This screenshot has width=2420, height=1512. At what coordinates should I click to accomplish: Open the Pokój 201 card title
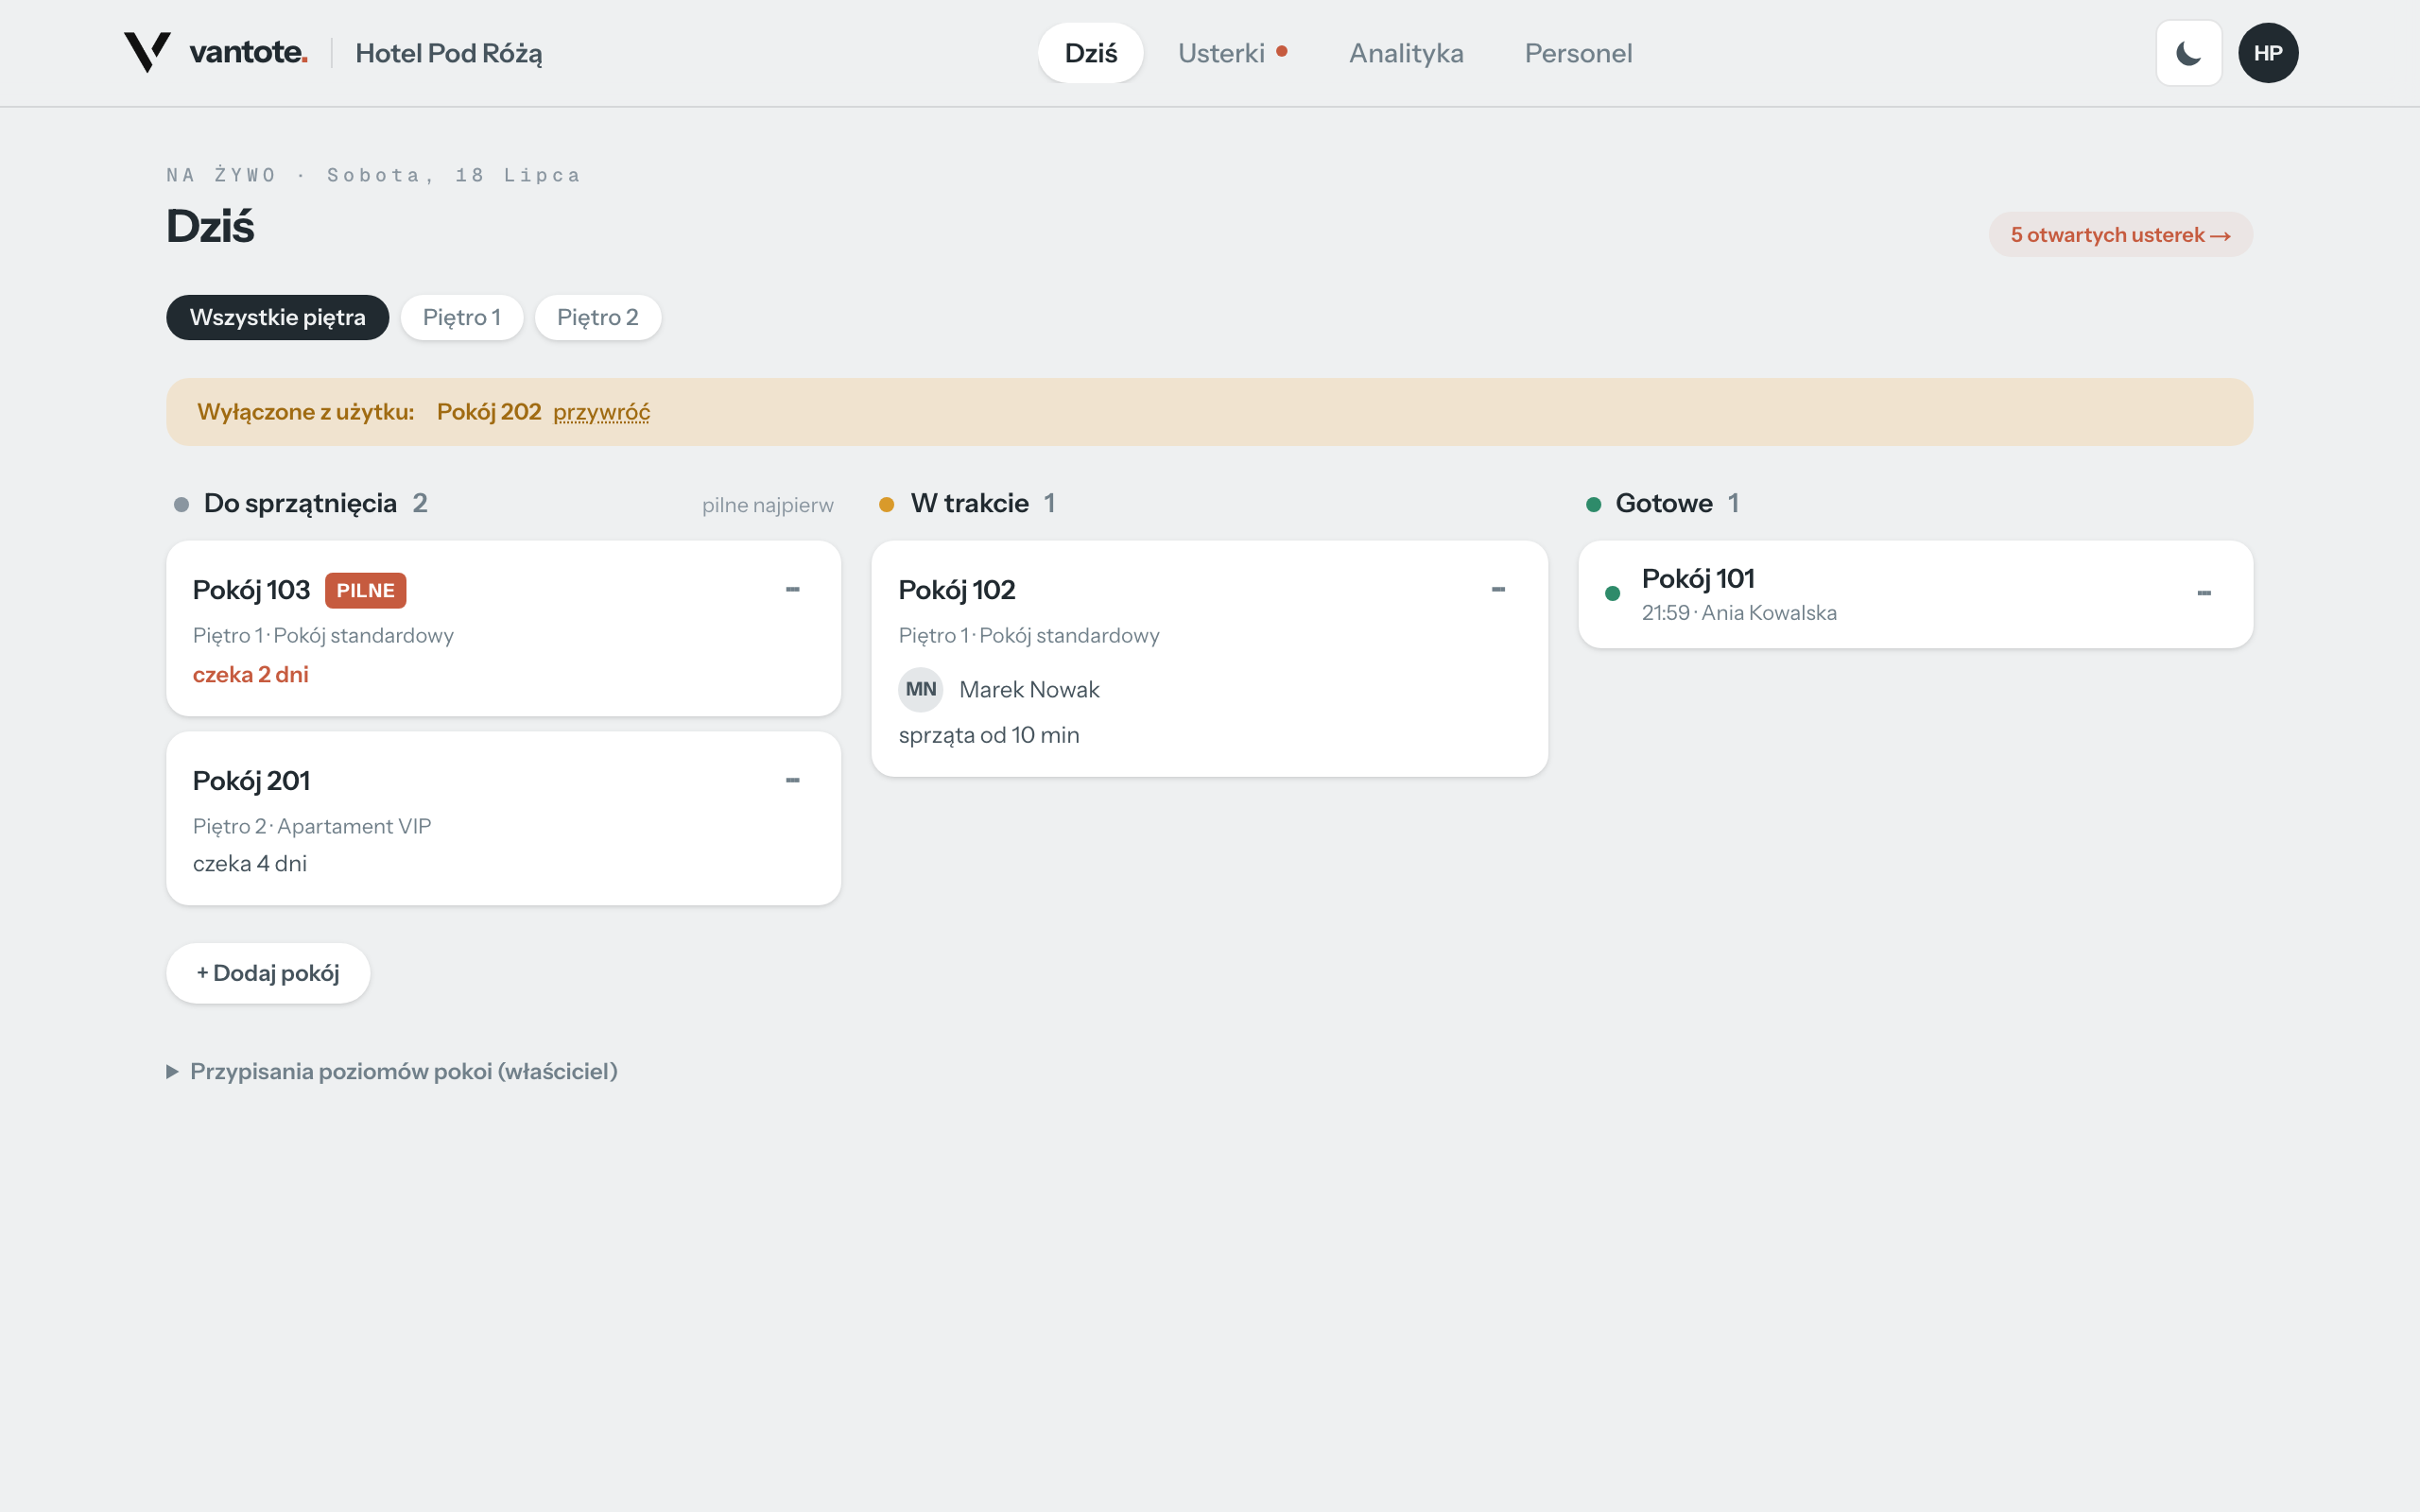click(251, 781)
